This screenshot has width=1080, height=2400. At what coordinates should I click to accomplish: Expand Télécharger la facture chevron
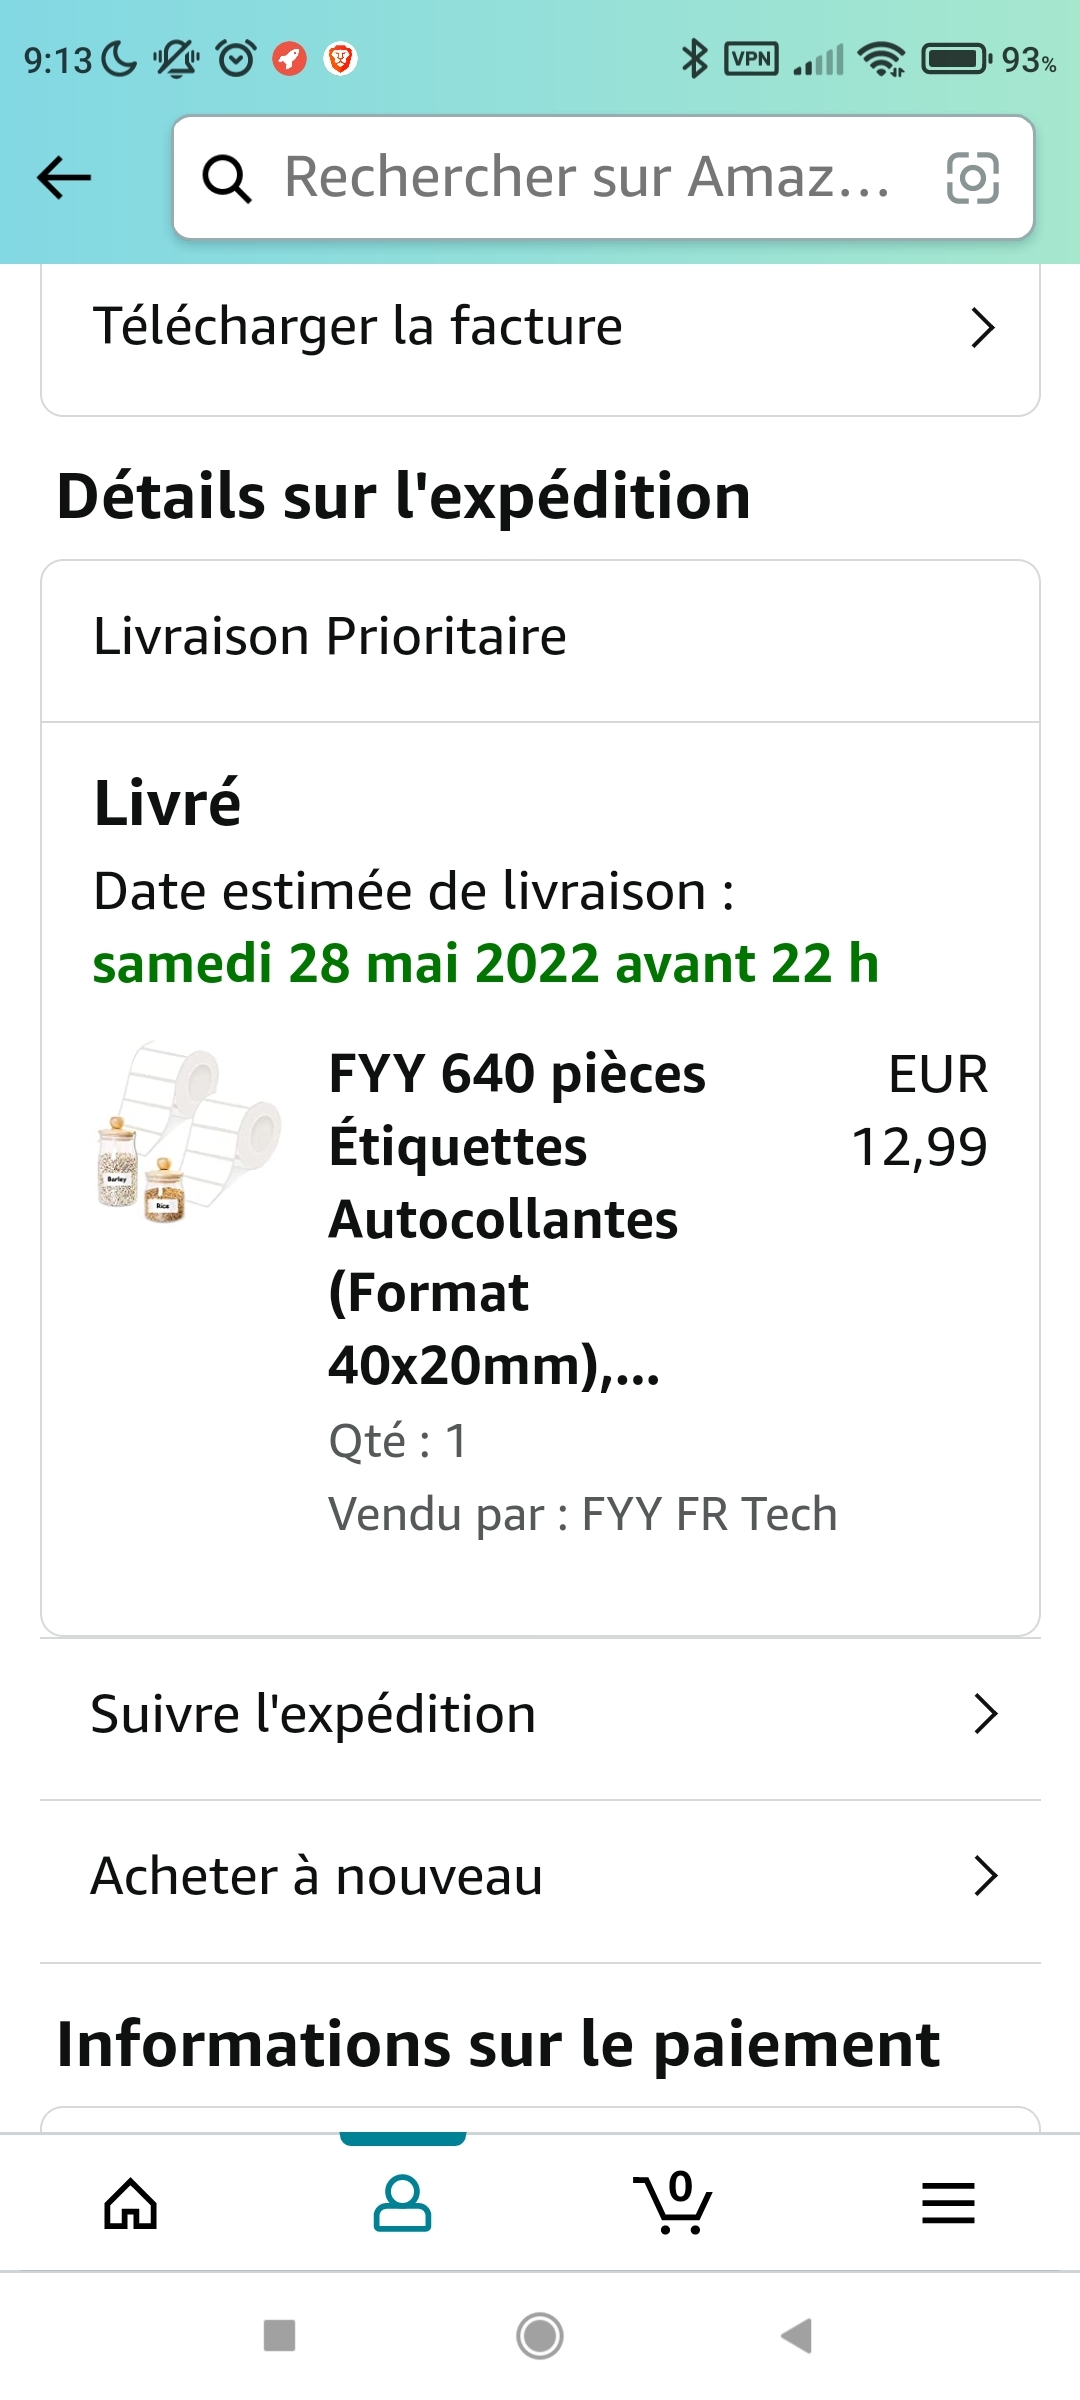[983, 328]
